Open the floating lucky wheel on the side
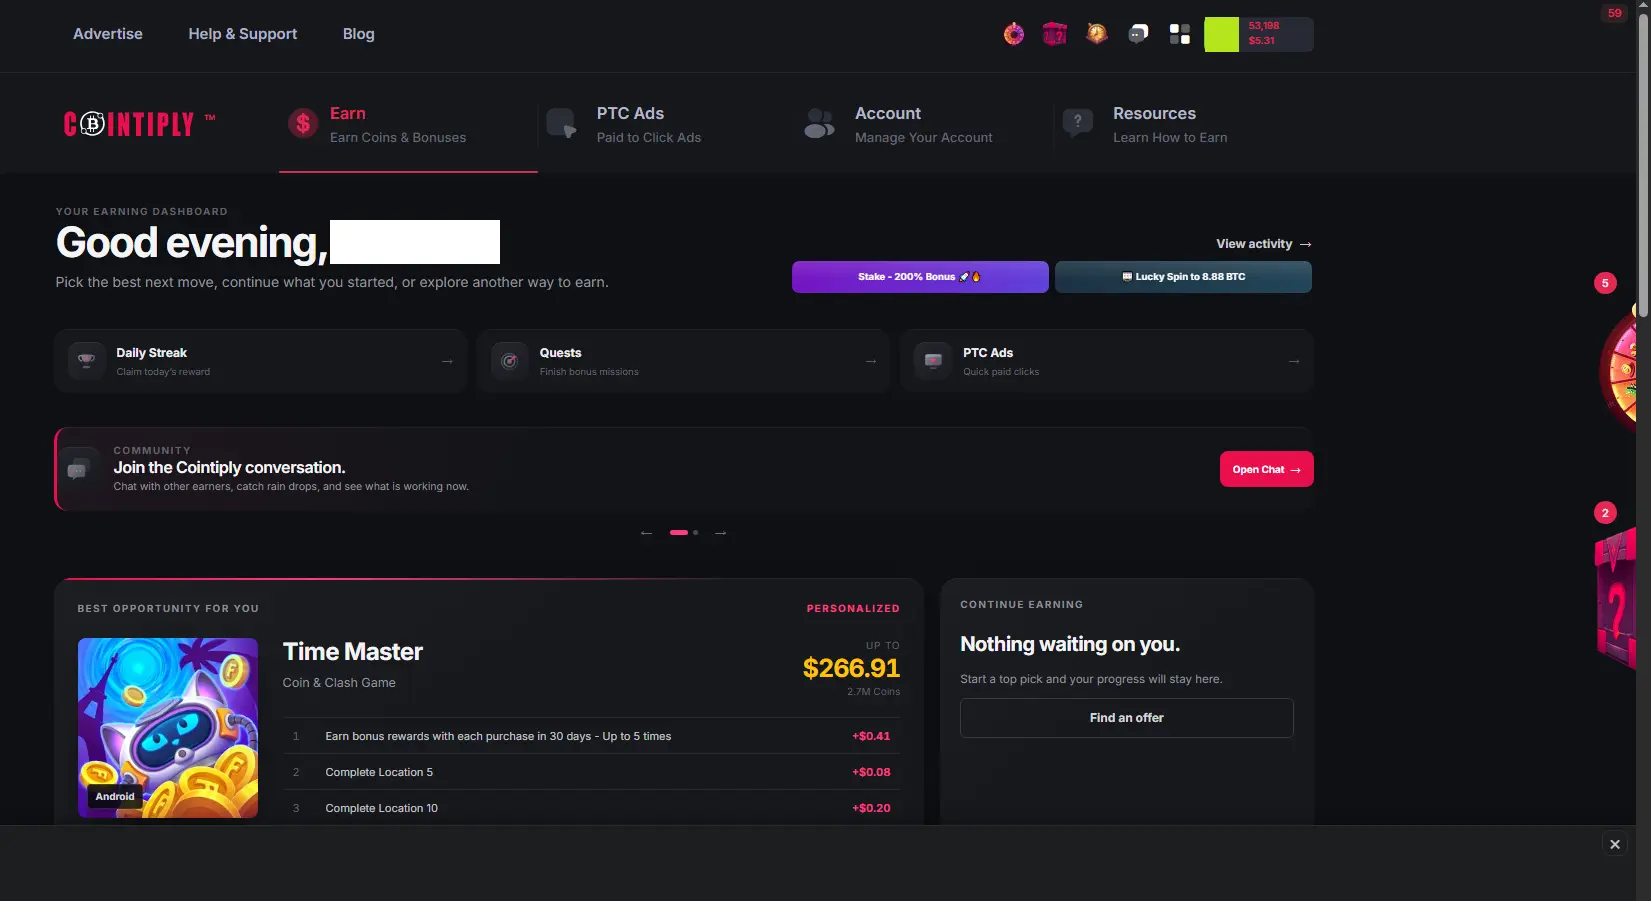The height and width of the screenshot is (901, 1651). [x=1619, y=369]
